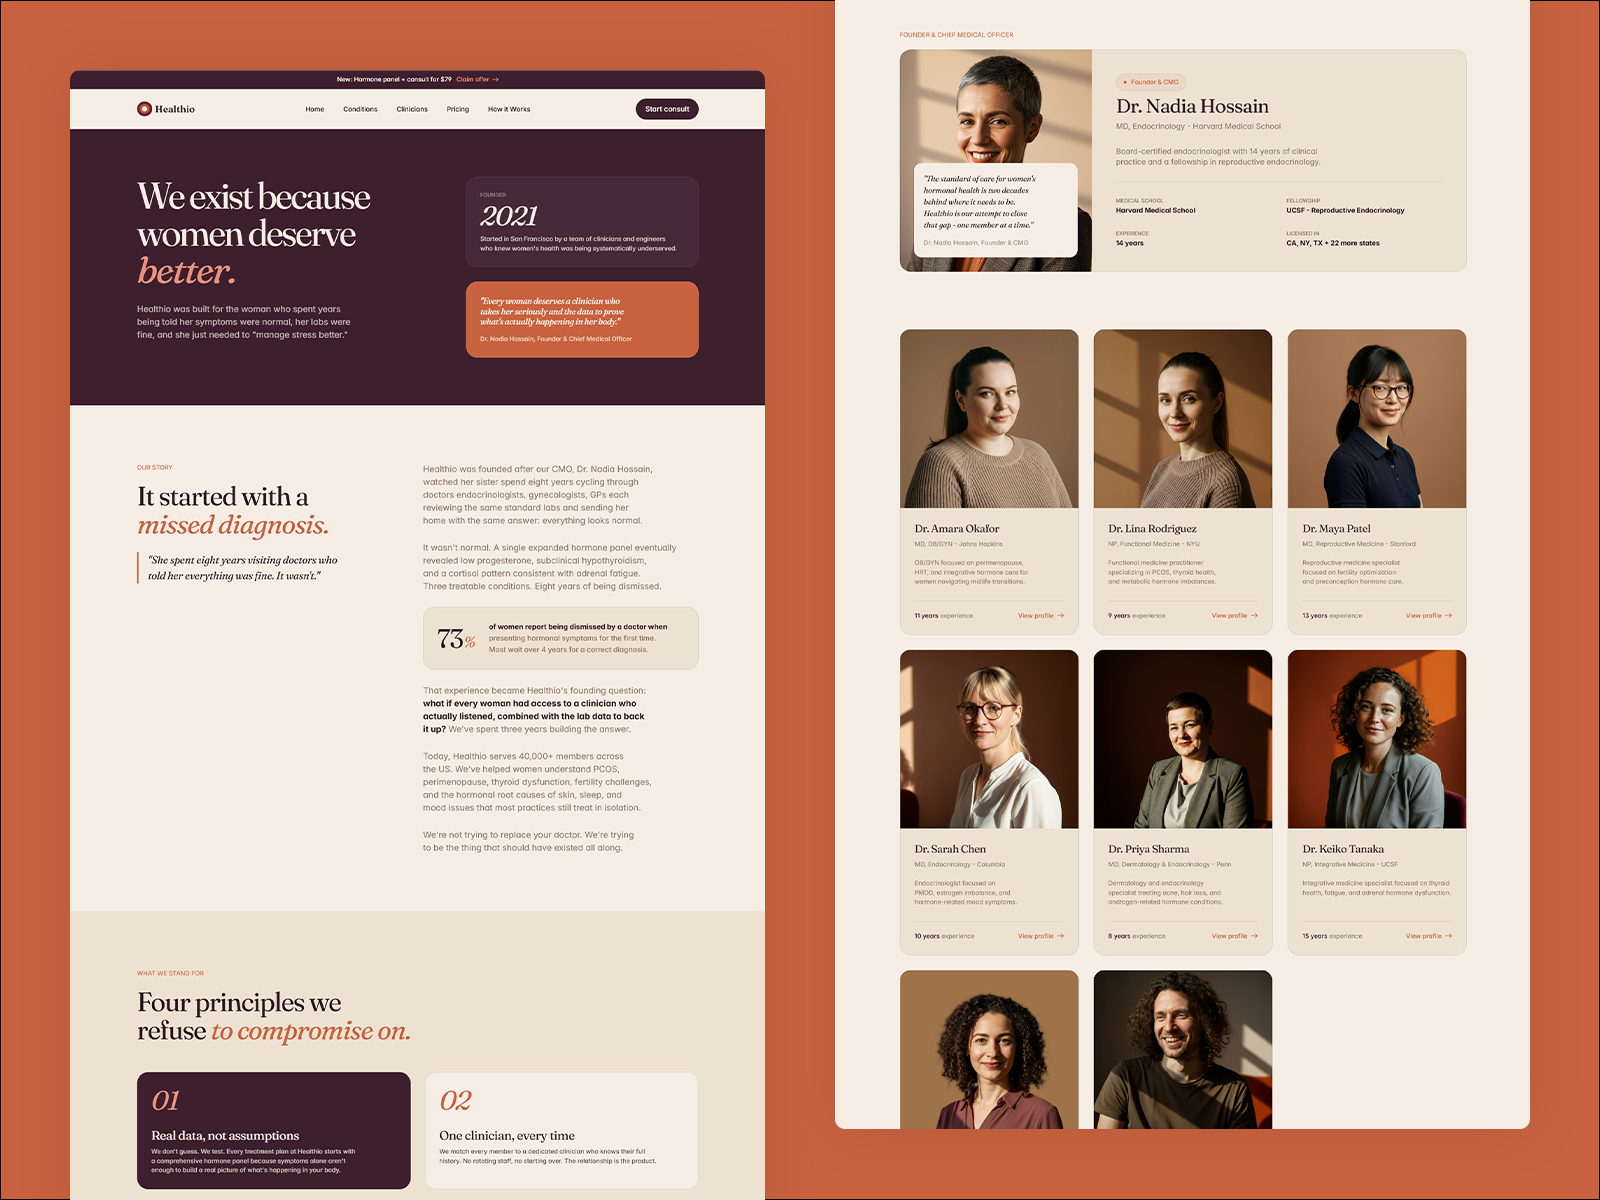Click the Dr. Nadia Hossain heading

tap(1192, 106)
